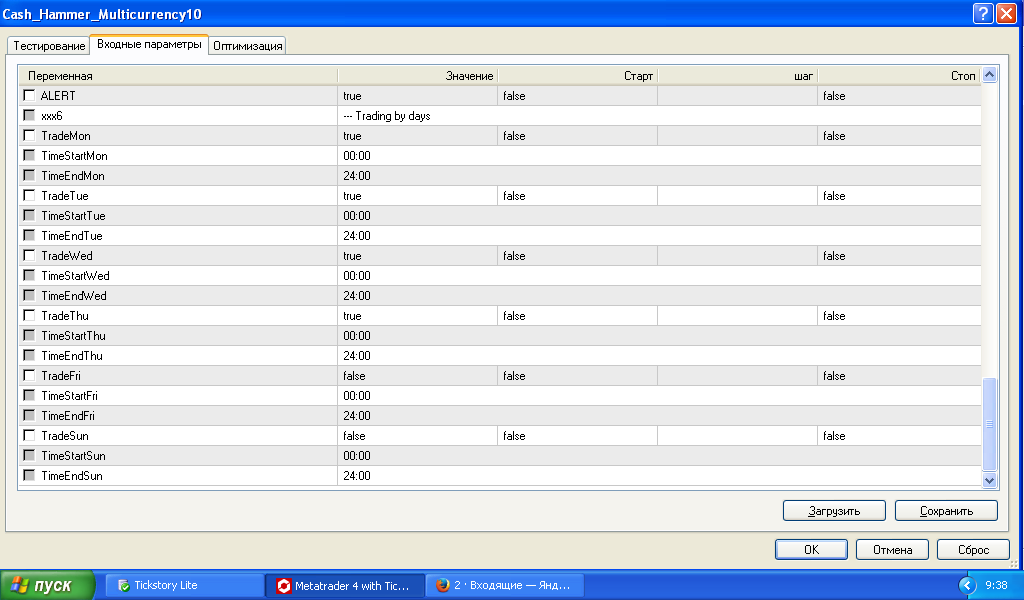Open the Windows Start button
This screenshot has height=600, width=1024.
pos(48,586)
